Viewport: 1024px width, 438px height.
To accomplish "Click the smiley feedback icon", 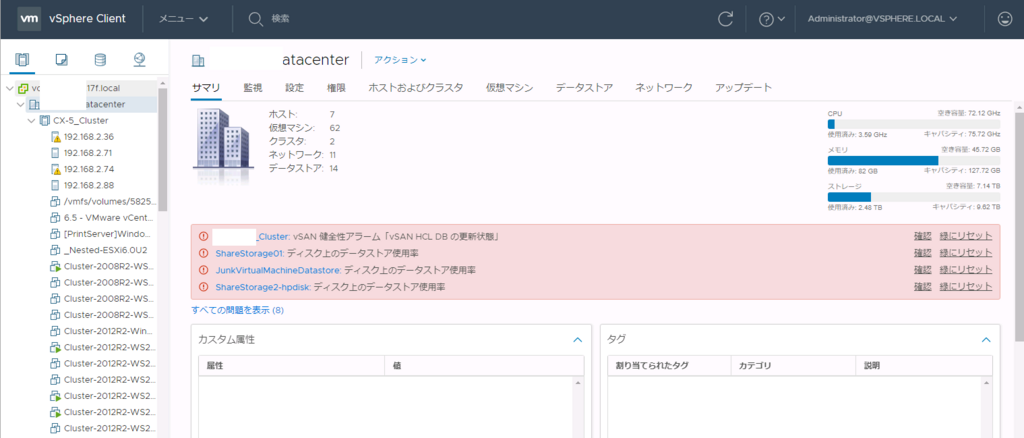I will 1005,19.
